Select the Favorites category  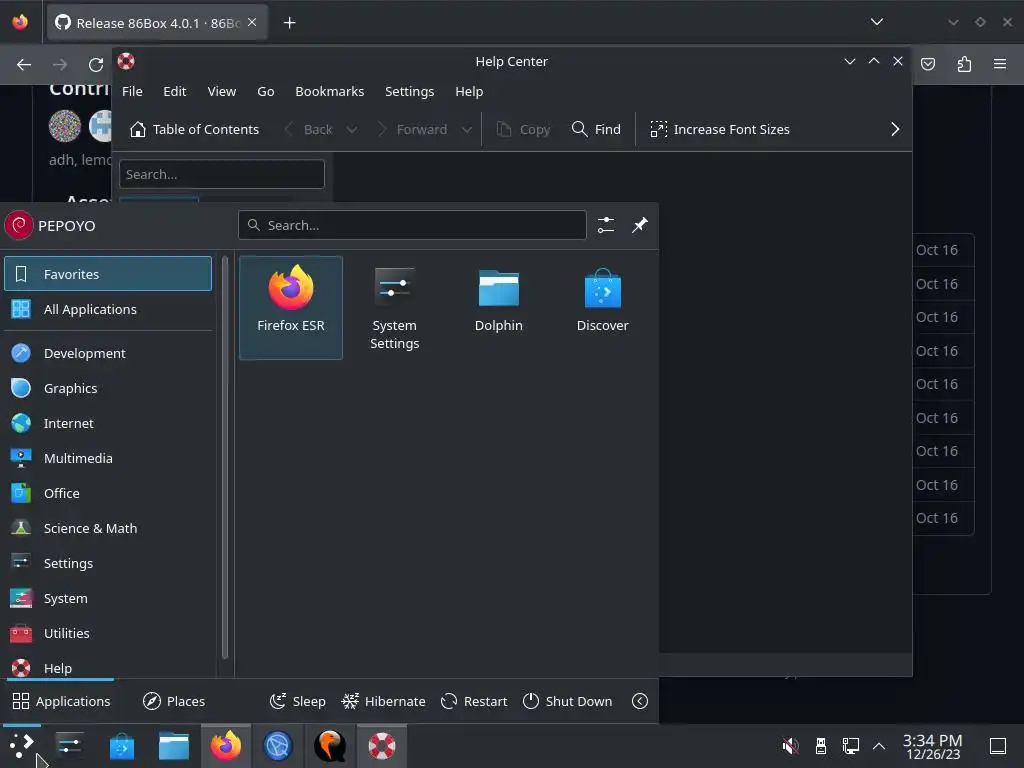(108, 274)
